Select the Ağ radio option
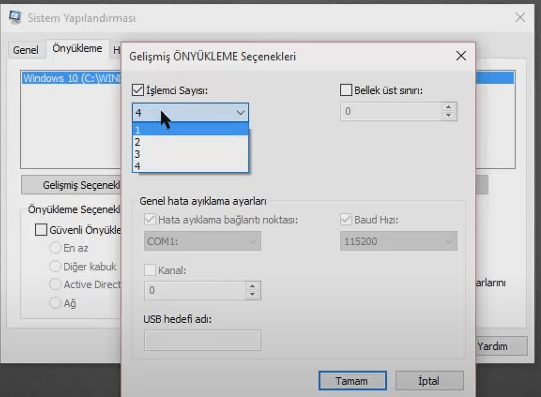541x397 pixels. pyautogui.click(x=55, y=303)
